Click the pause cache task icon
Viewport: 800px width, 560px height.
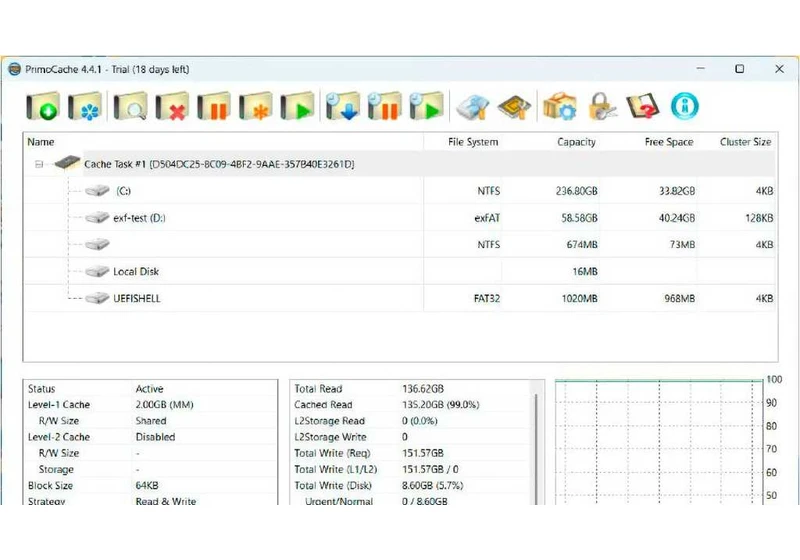pos(214,106)
